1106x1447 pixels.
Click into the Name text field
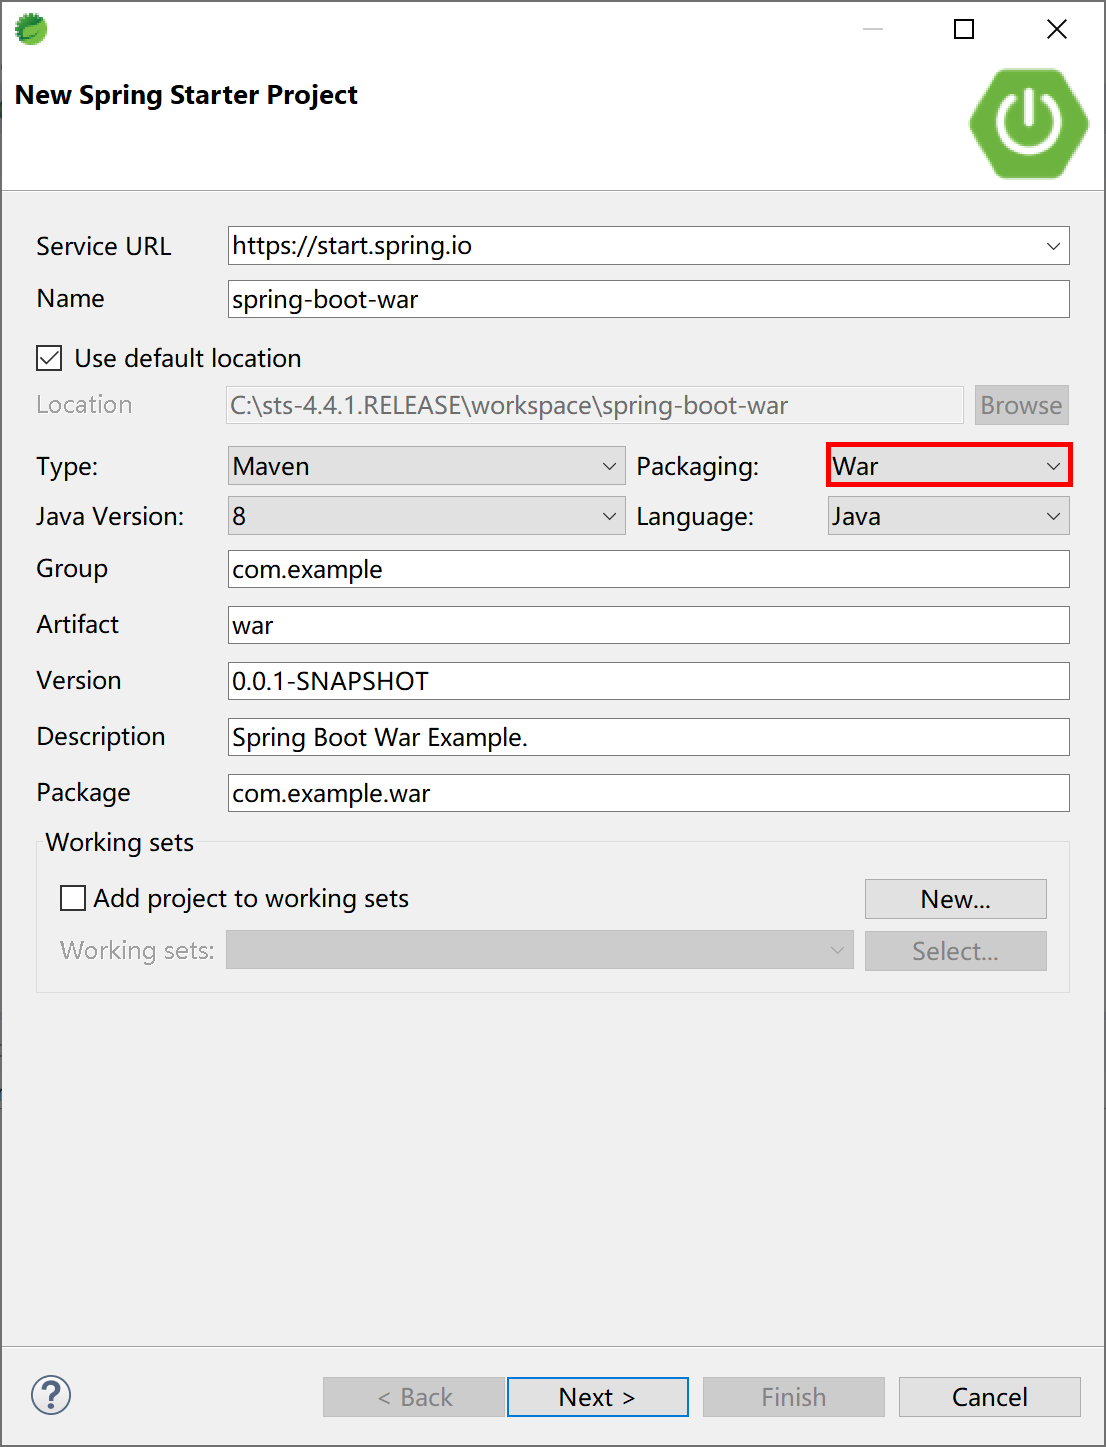[648, 299]
